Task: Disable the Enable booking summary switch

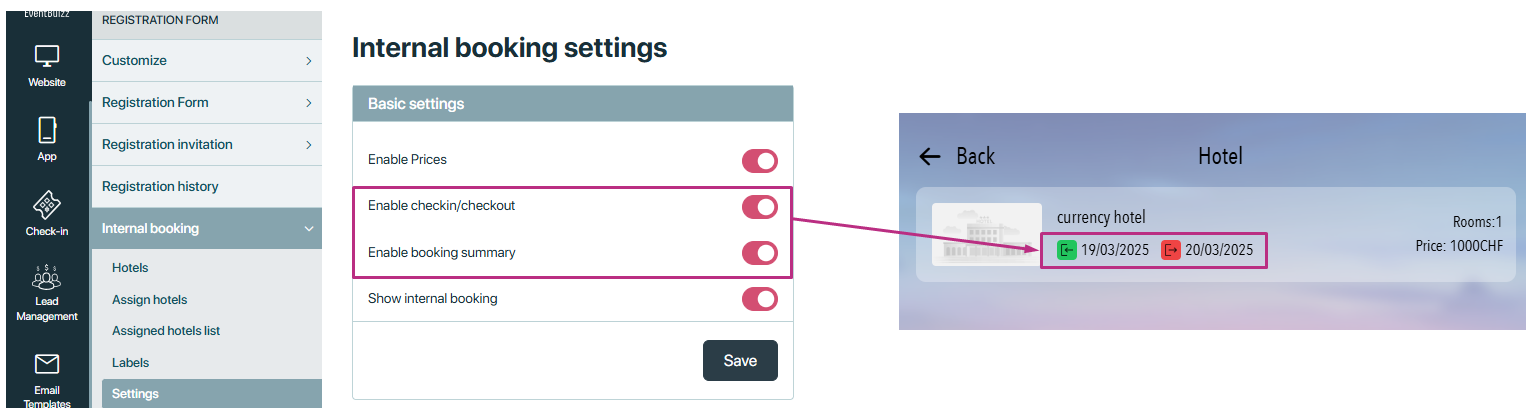Action: coord(759,253)
